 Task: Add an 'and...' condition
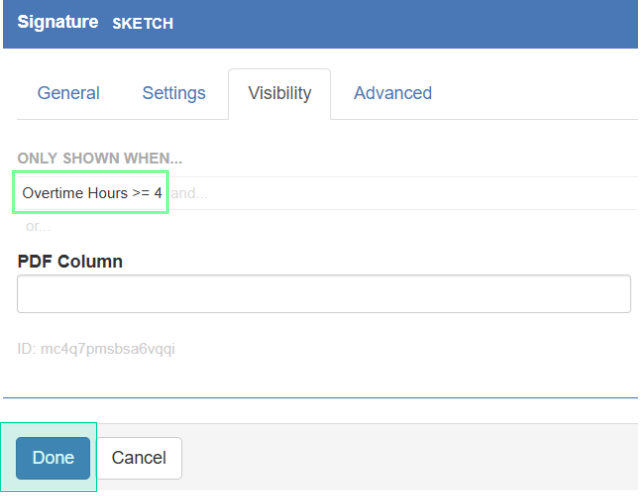(189, 193)
